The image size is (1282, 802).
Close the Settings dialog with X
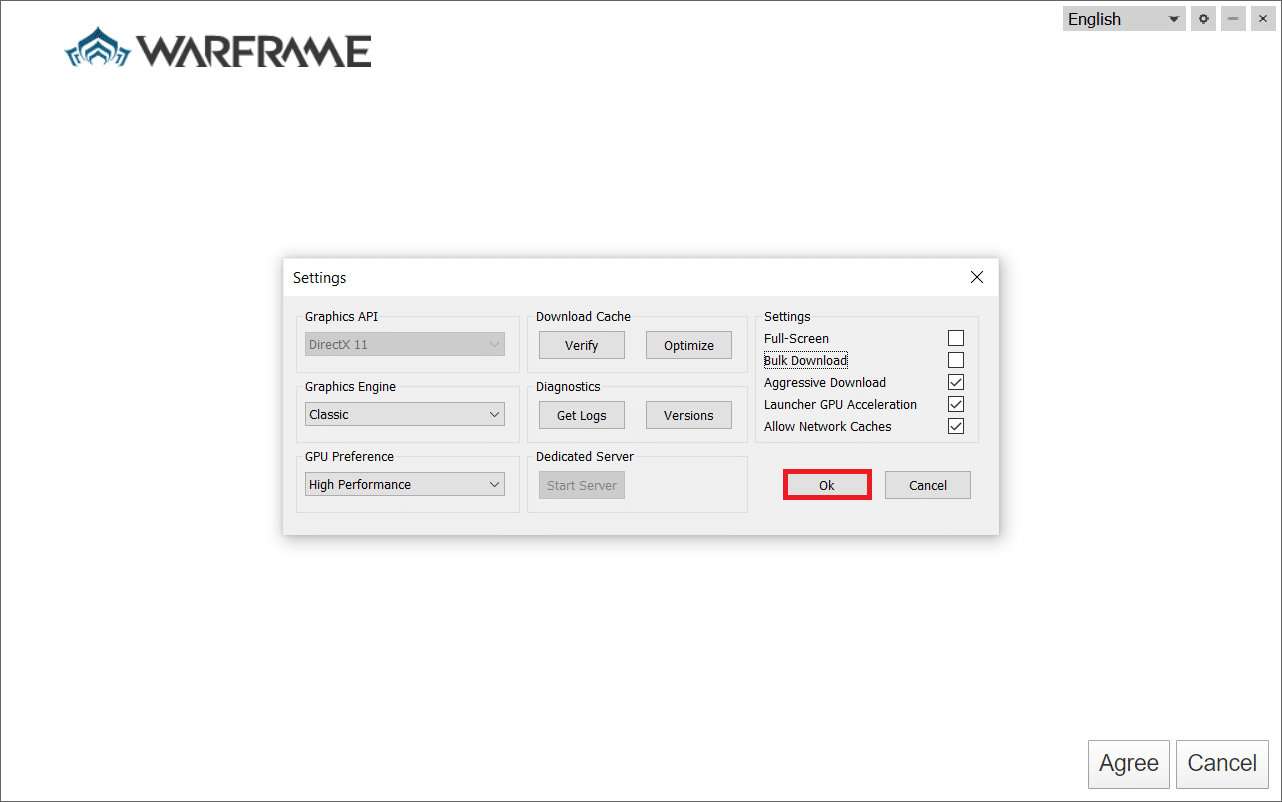(977, 277)
